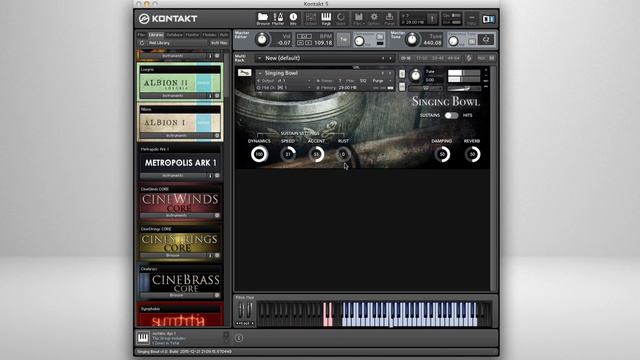Open the Output mixer icon
The height and width of the screenshot is (360, 640).
(311, 18)
